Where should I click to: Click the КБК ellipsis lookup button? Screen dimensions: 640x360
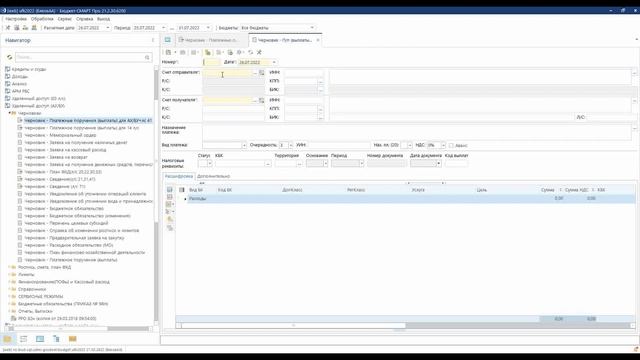pos(268,164)
